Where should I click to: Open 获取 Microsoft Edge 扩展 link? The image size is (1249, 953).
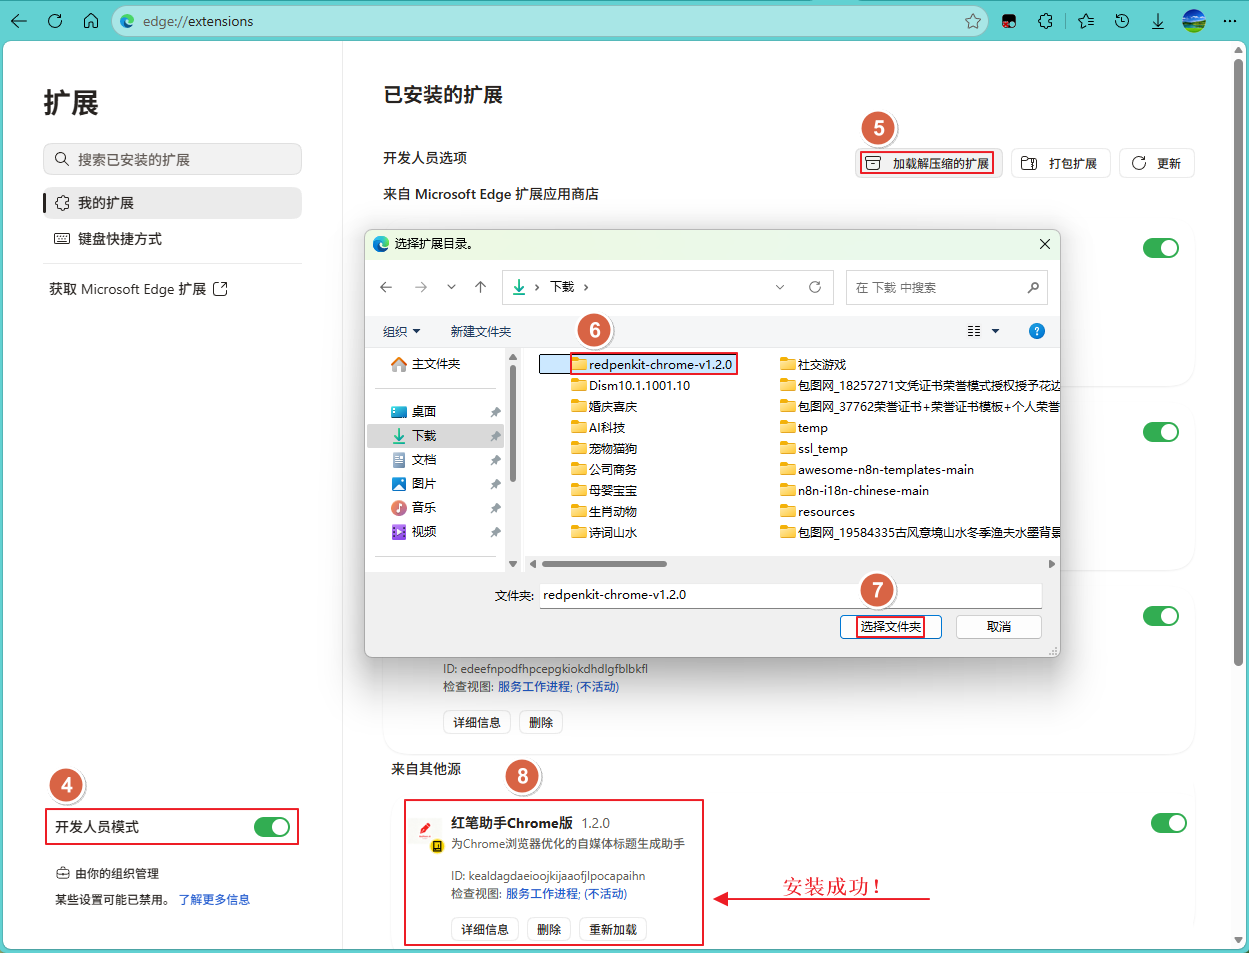138,289
